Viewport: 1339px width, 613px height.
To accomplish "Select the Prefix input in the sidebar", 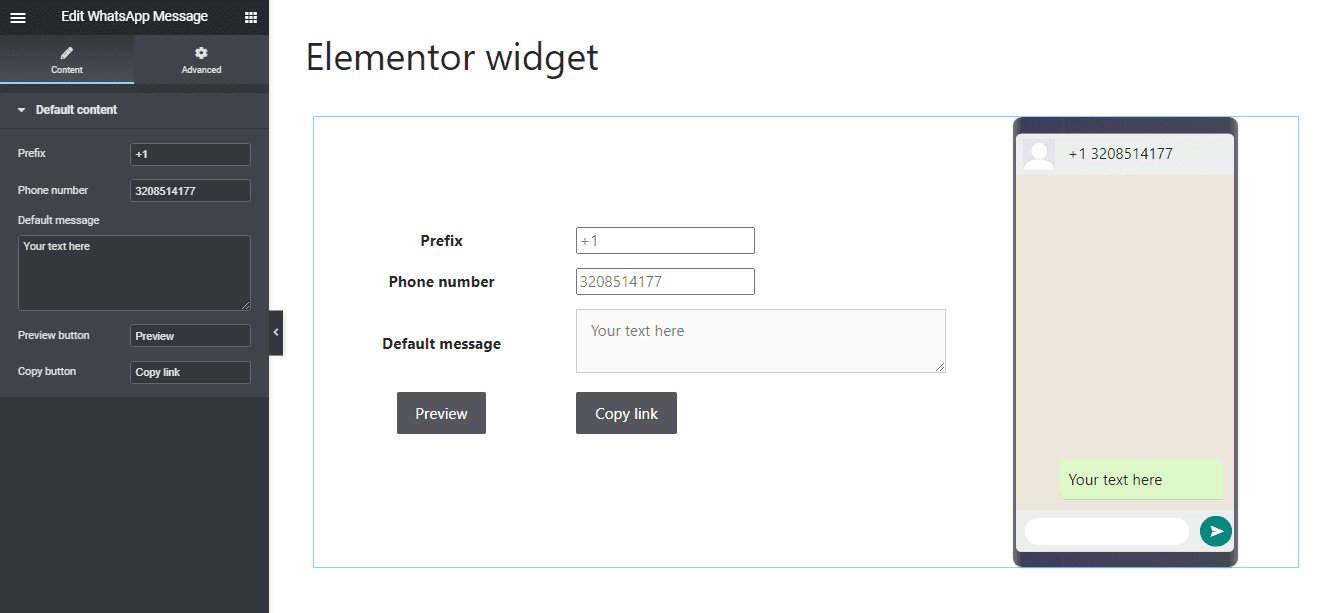I will click(x=190, y=154).
